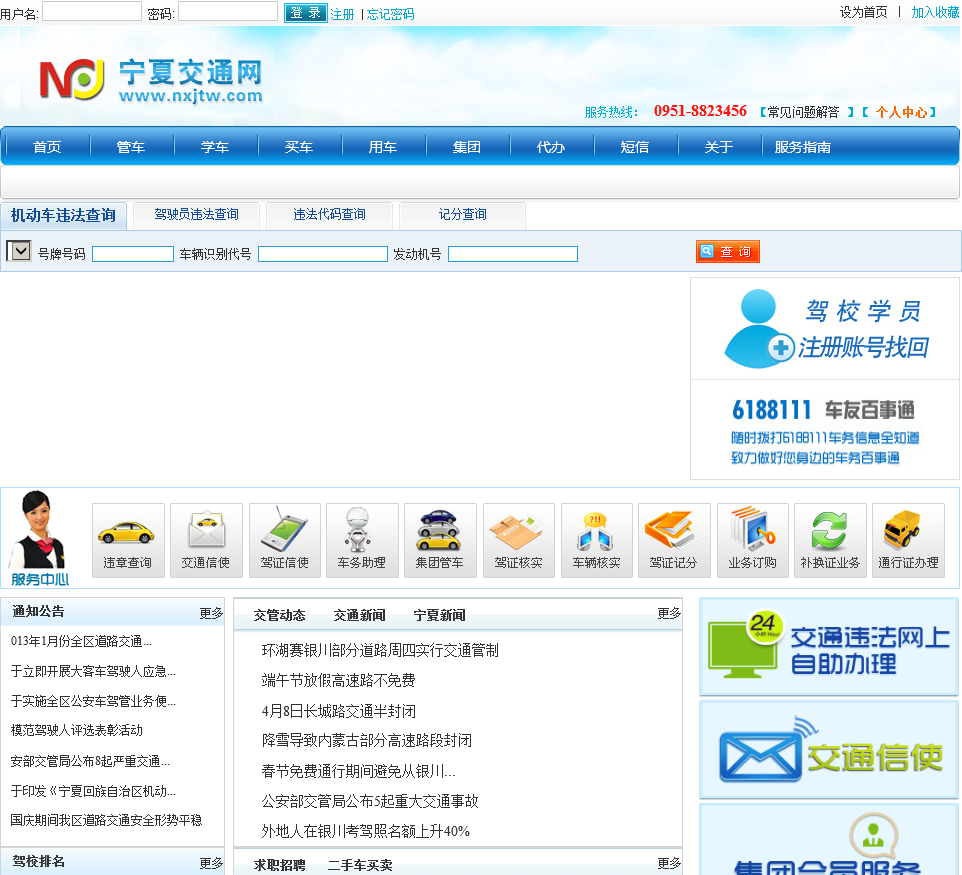Open the 驾证核实 package icon
This screenshot has width=962, height=875.
click(x=518, y=540)
